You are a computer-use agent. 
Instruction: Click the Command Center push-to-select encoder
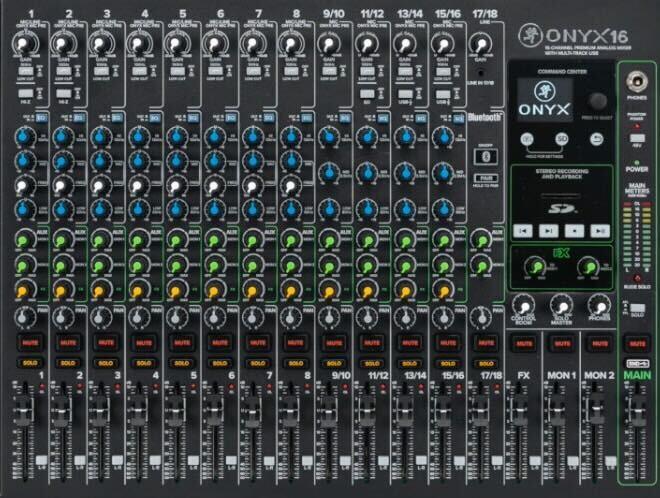pos(597,100)
